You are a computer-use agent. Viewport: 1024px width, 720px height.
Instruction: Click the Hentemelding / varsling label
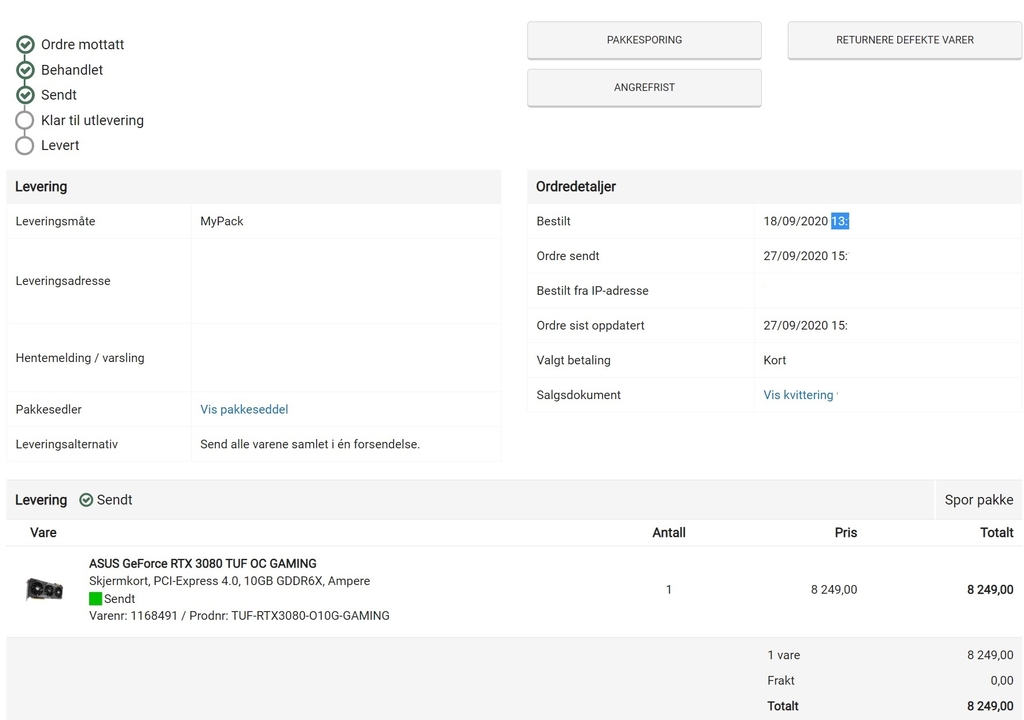pos(80,358)
